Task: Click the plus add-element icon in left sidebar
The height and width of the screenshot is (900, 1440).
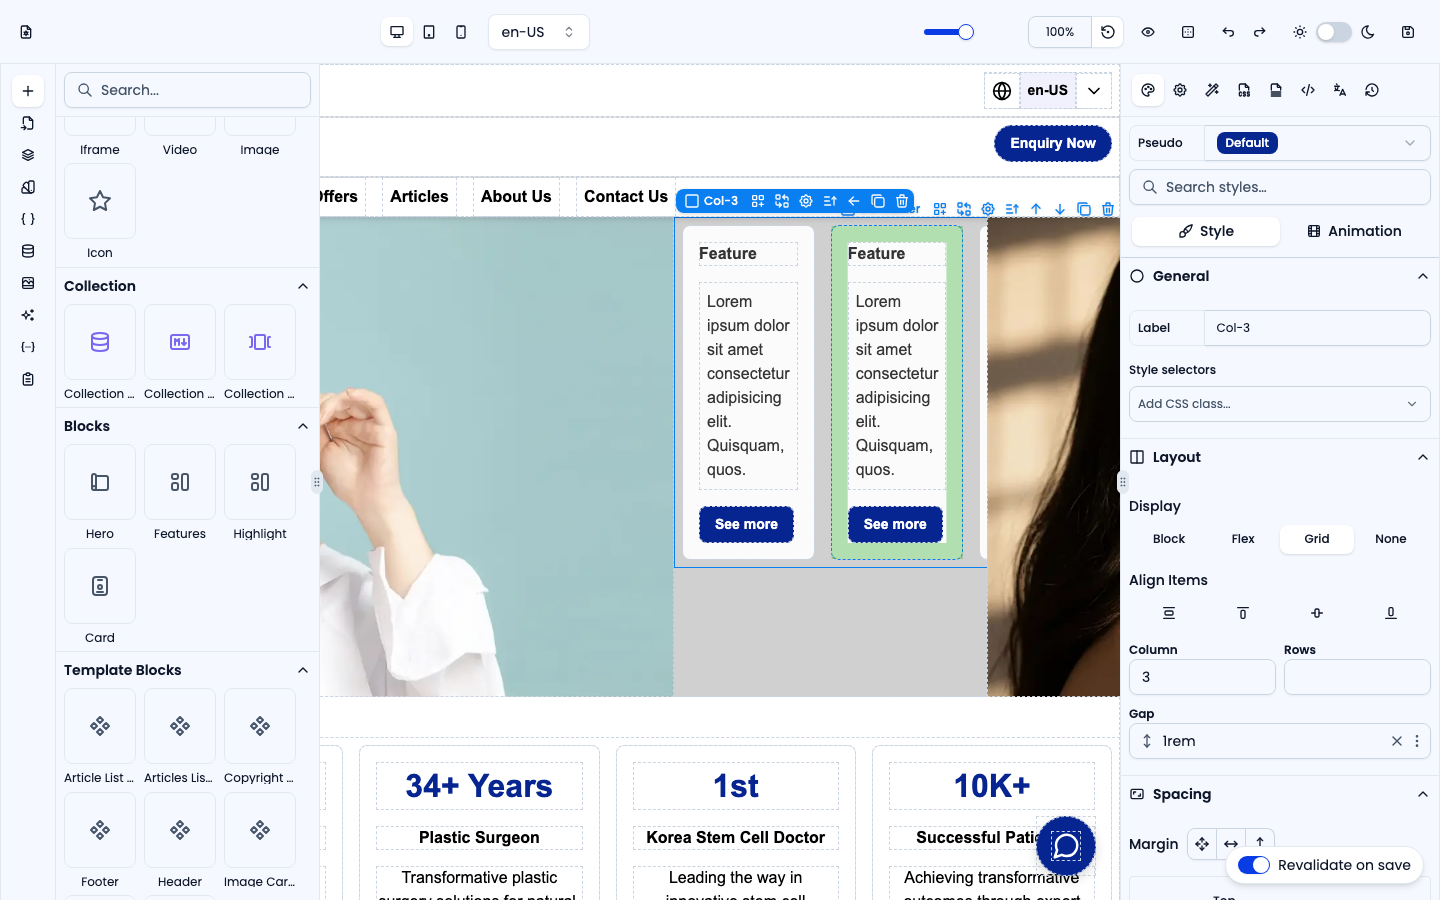Action: point(28,91)
